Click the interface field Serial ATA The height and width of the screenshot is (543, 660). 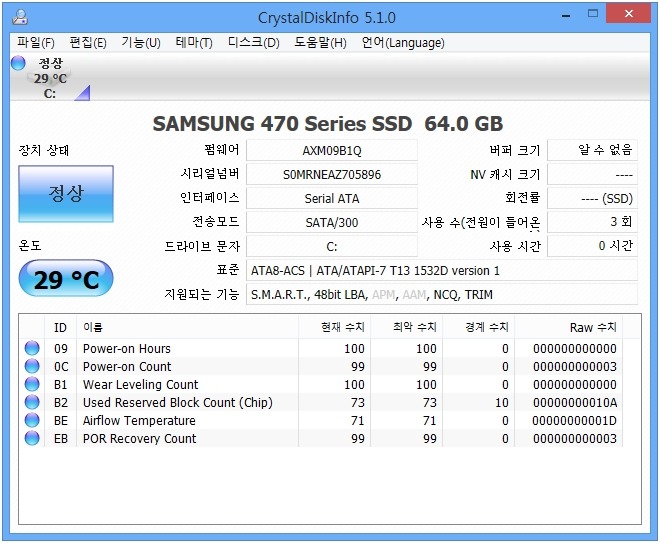coord(332,198)
